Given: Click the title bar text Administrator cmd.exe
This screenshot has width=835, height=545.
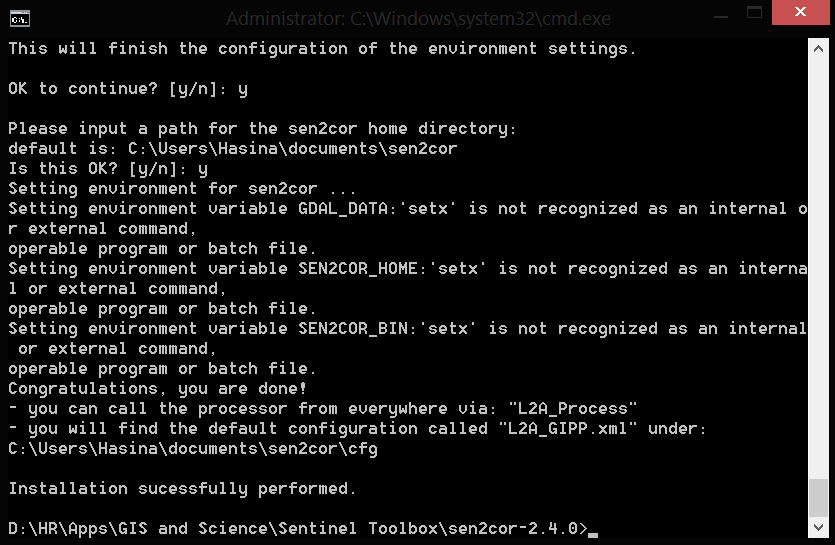Looking at the screenshot, I should 418,19.
